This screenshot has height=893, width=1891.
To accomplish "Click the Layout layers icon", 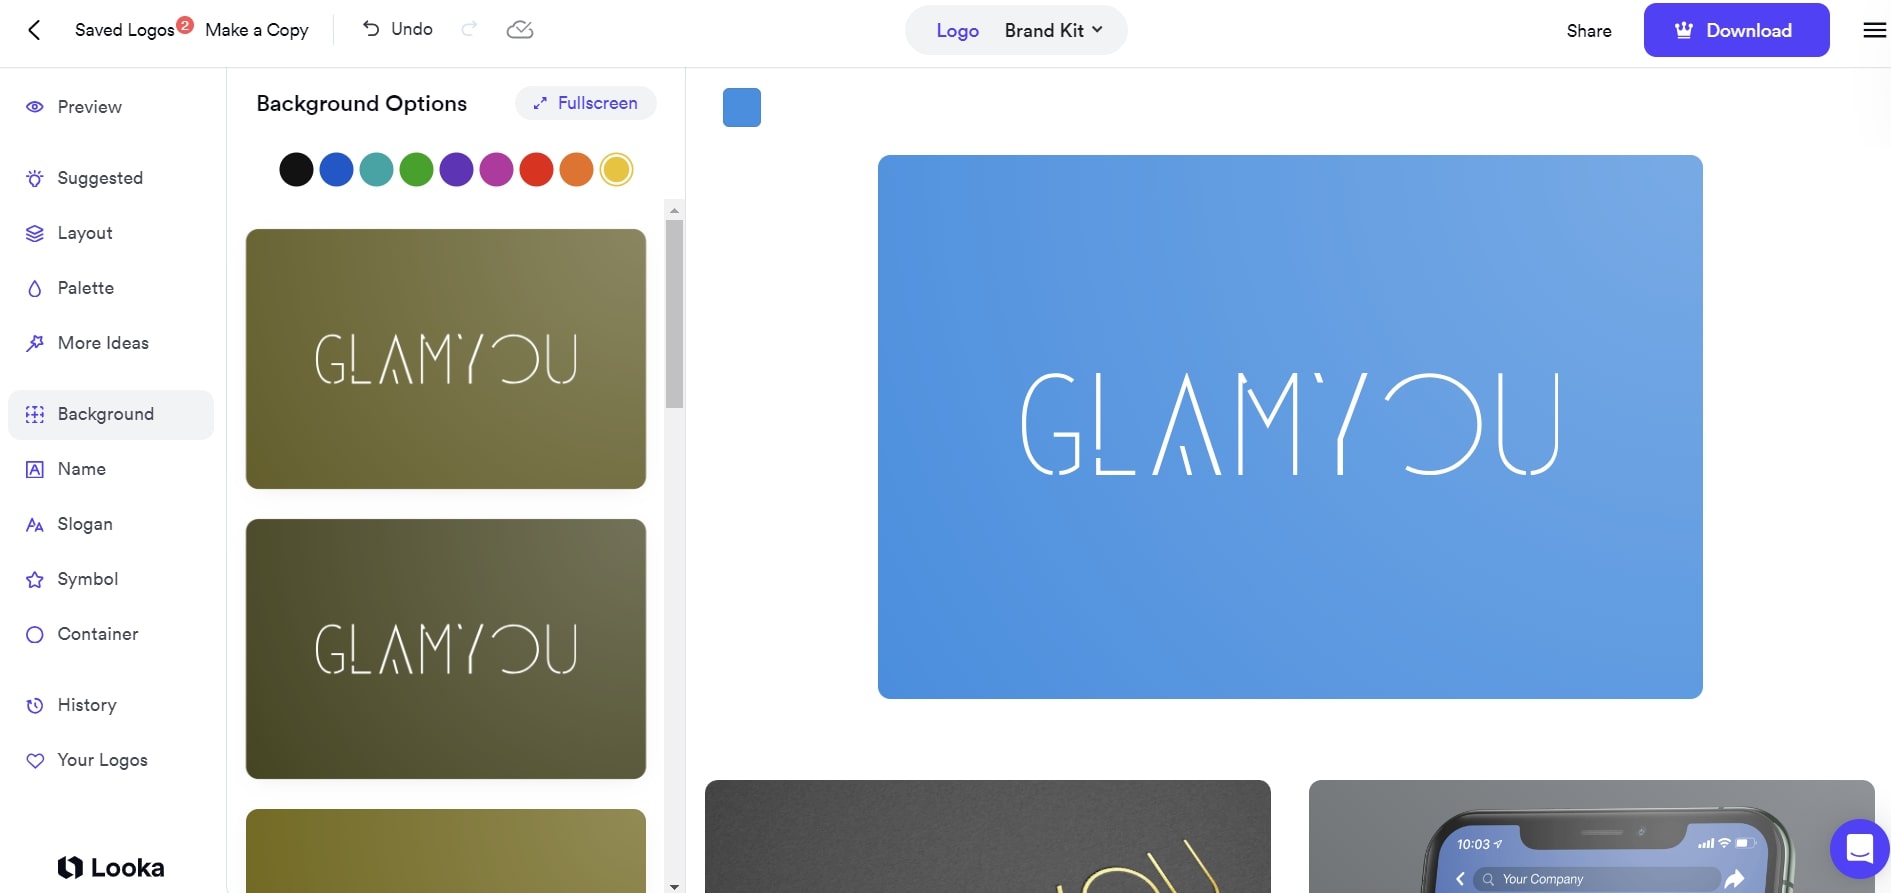I will click(x=35, y=233).
